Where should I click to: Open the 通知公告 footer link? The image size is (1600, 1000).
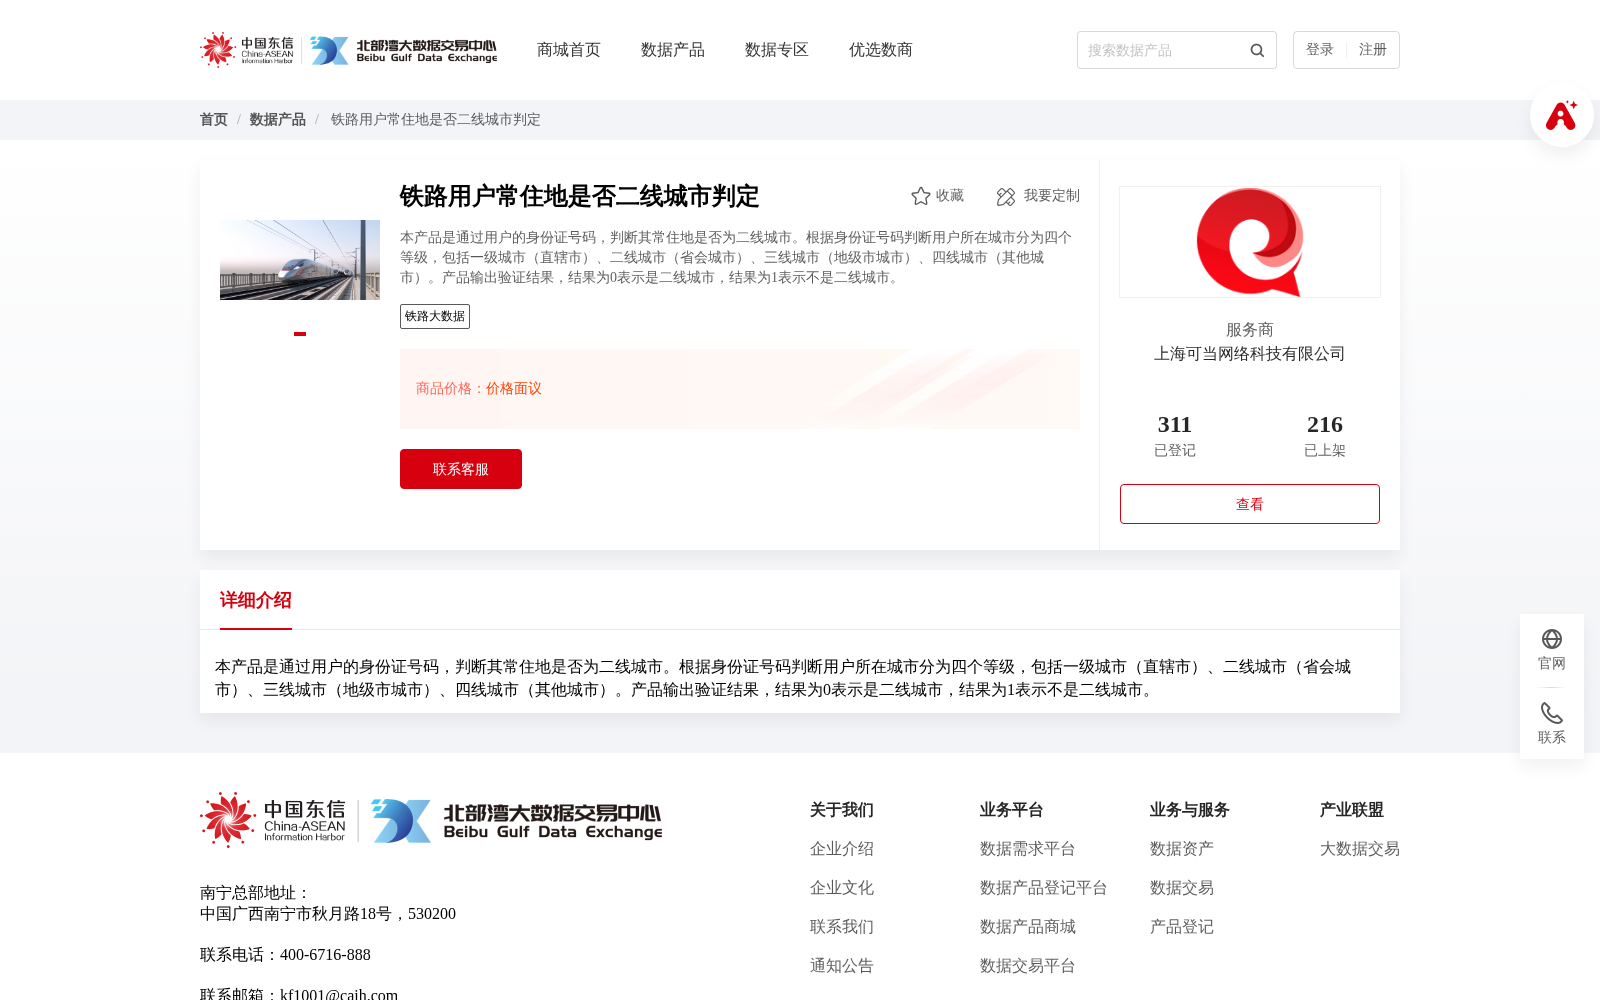click(x=842, y=966)
